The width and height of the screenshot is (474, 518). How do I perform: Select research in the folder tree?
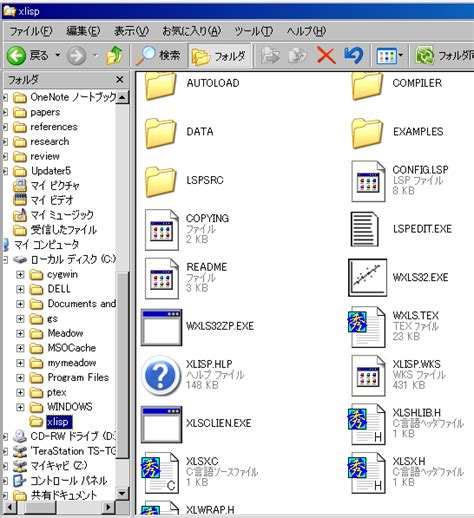click(x=50, y=142)
